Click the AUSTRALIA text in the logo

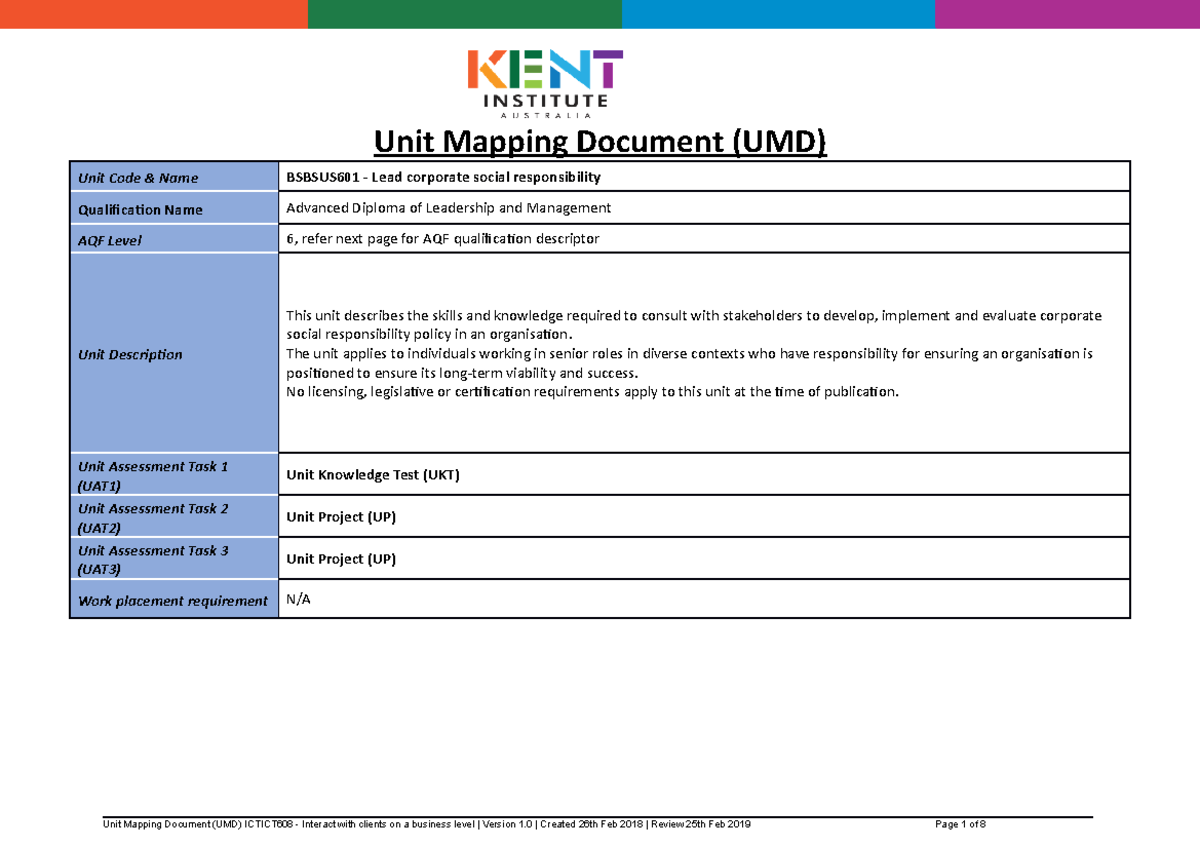pyautogui.click(x=547, y=114)
